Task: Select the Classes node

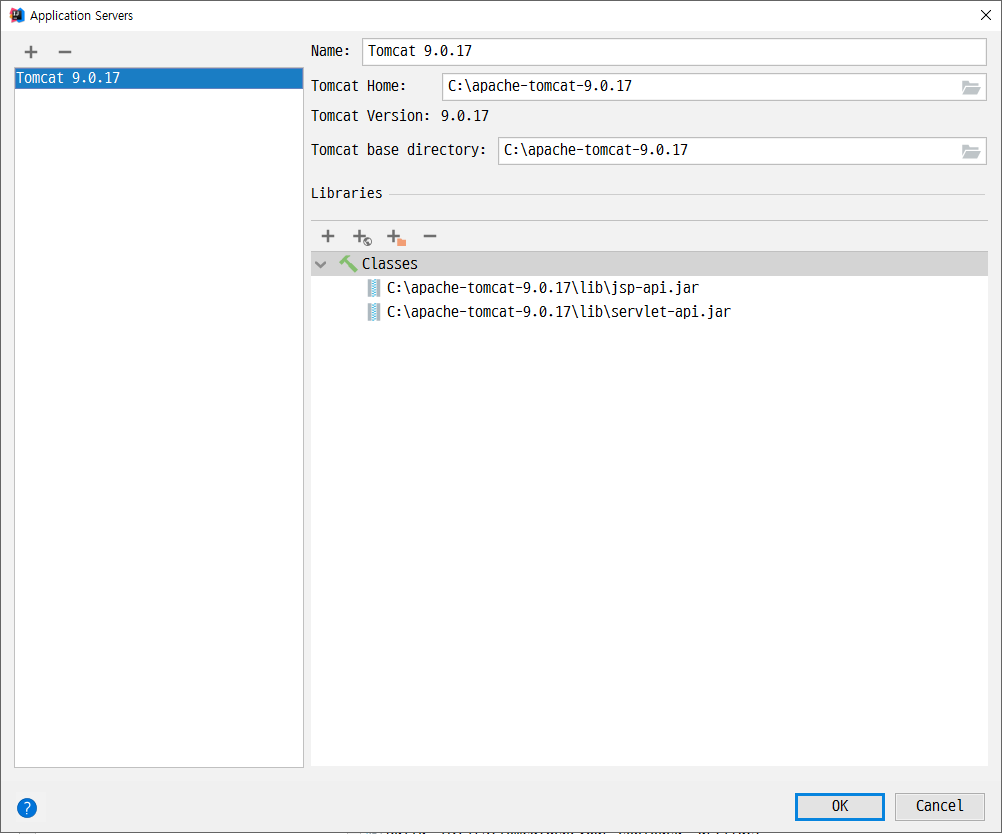Action: (649, 264)
